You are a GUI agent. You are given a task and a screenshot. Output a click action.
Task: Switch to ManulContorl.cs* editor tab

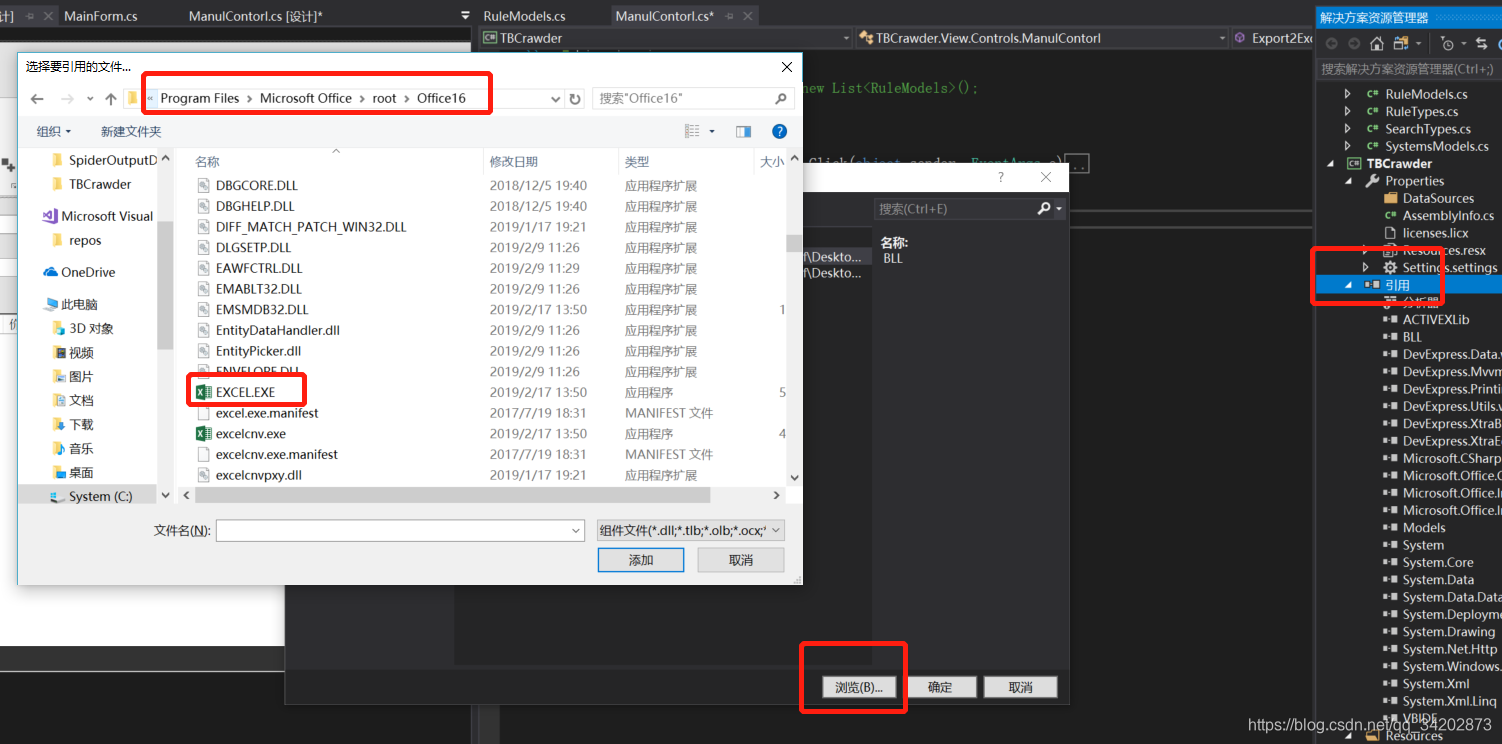click(664, 16)
